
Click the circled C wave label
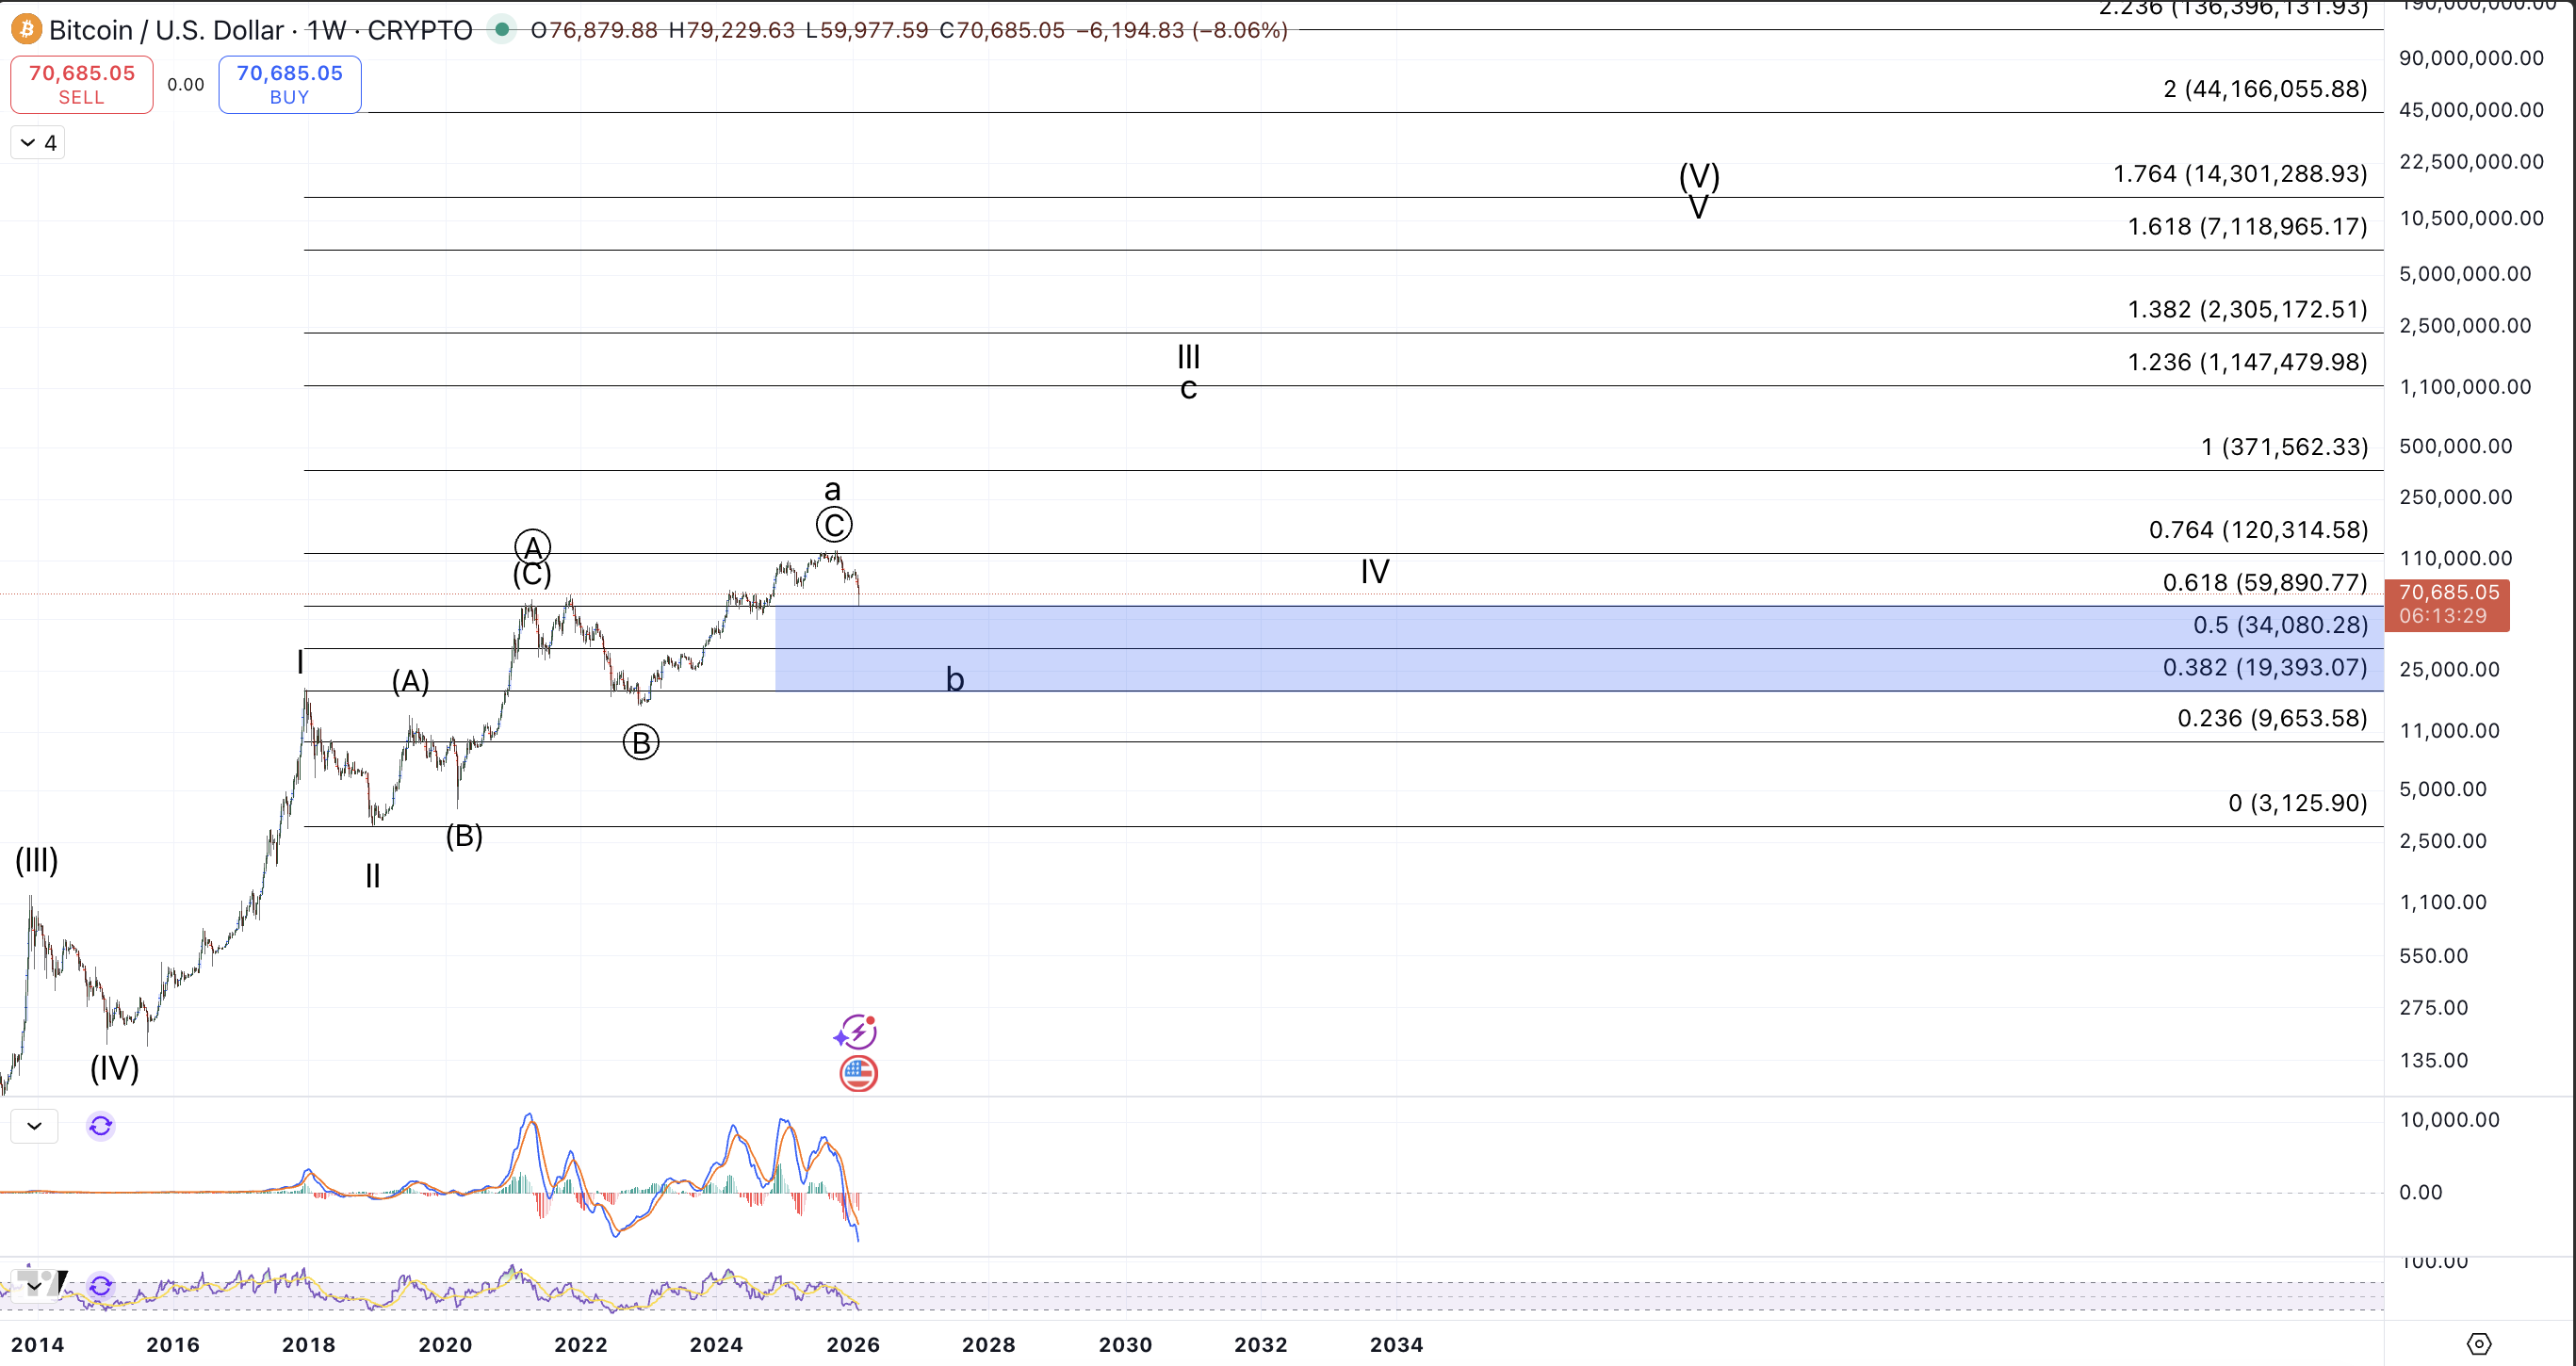[x=833, y=525]
